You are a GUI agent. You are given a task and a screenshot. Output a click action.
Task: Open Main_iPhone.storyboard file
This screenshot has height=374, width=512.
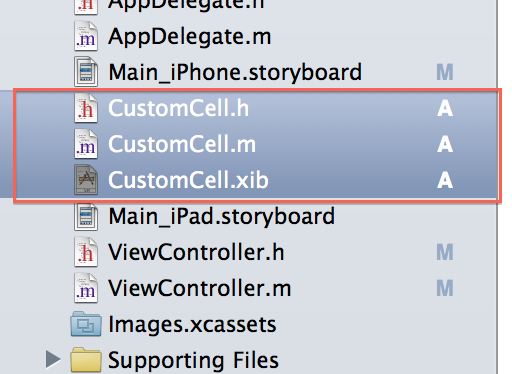click(x=235, y=72)
